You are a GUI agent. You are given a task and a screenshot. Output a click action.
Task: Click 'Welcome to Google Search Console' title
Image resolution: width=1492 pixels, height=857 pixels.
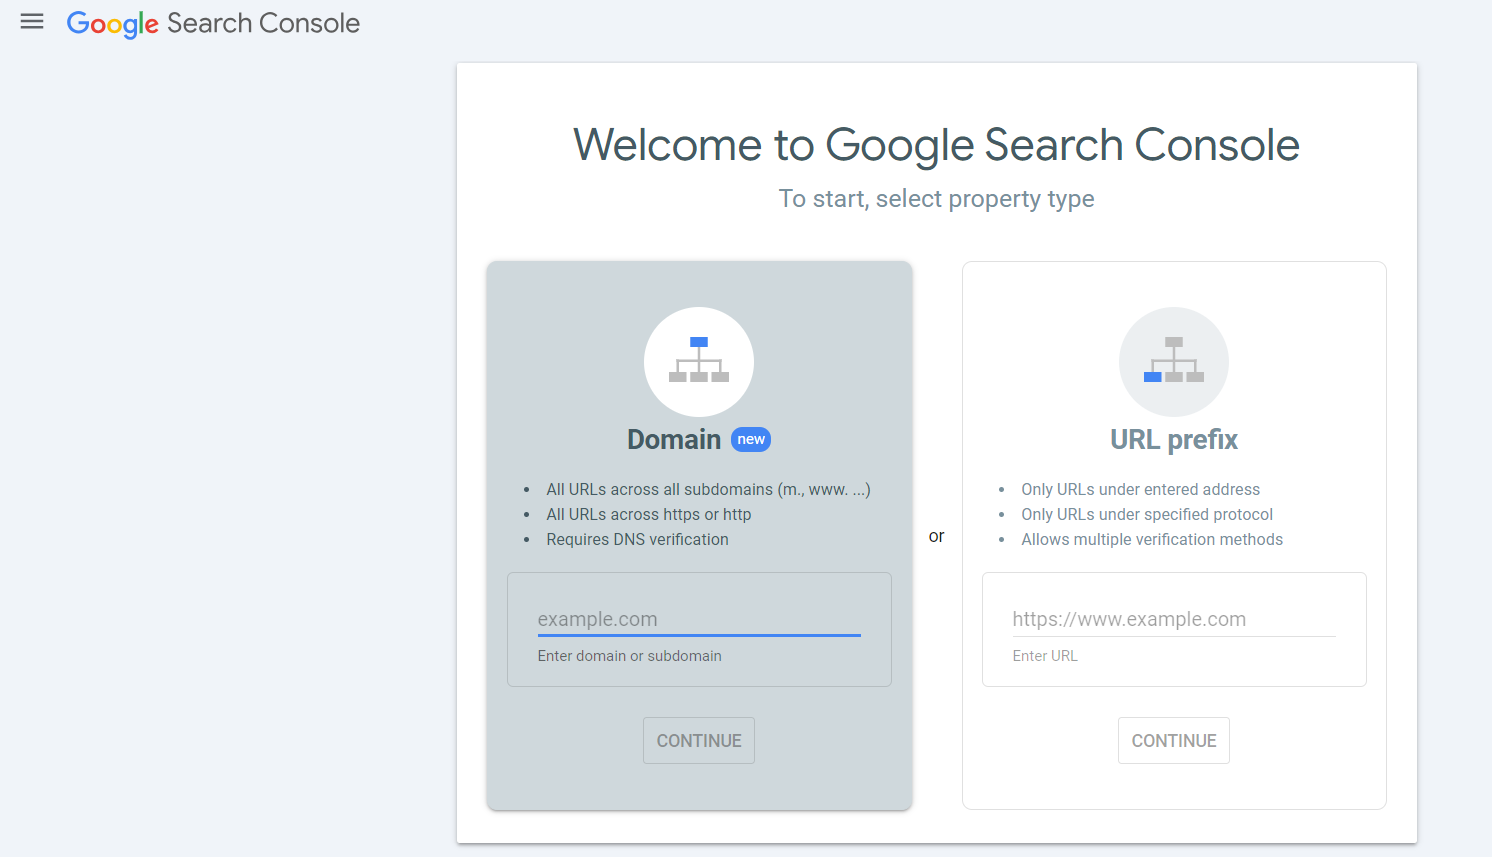(936, 145)
